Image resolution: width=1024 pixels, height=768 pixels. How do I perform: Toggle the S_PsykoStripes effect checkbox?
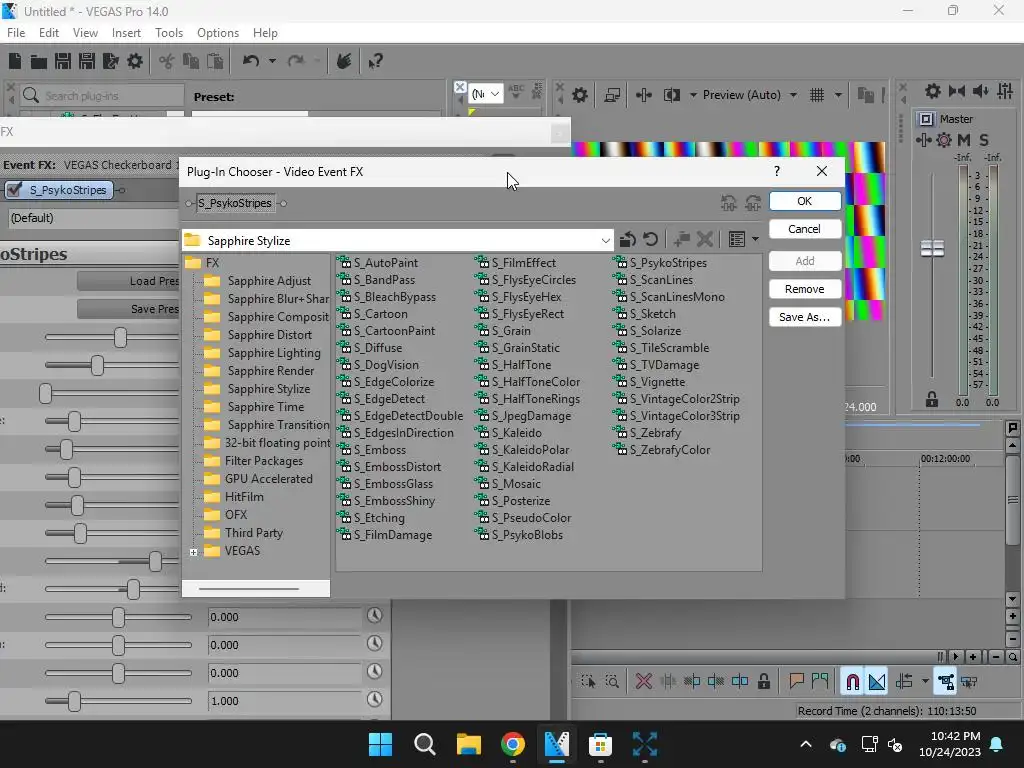coord(14,190)
